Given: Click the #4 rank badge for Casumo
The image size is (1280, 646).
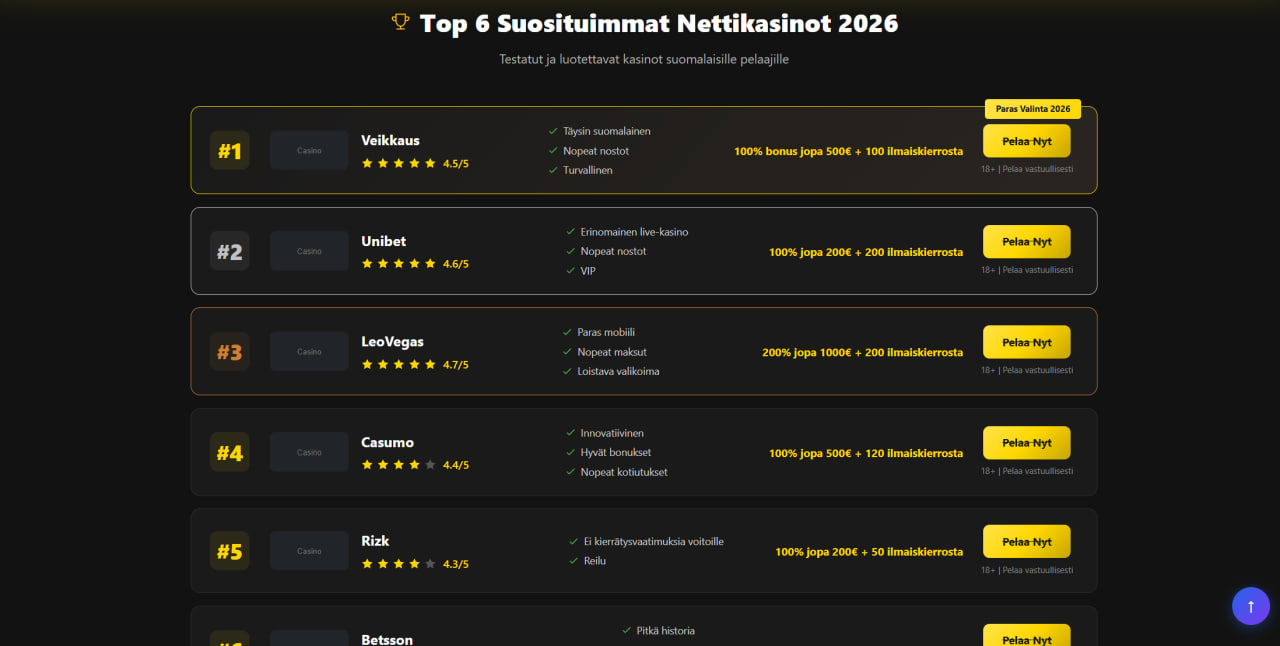Looking at the screenshot, I should pos(230,453).
